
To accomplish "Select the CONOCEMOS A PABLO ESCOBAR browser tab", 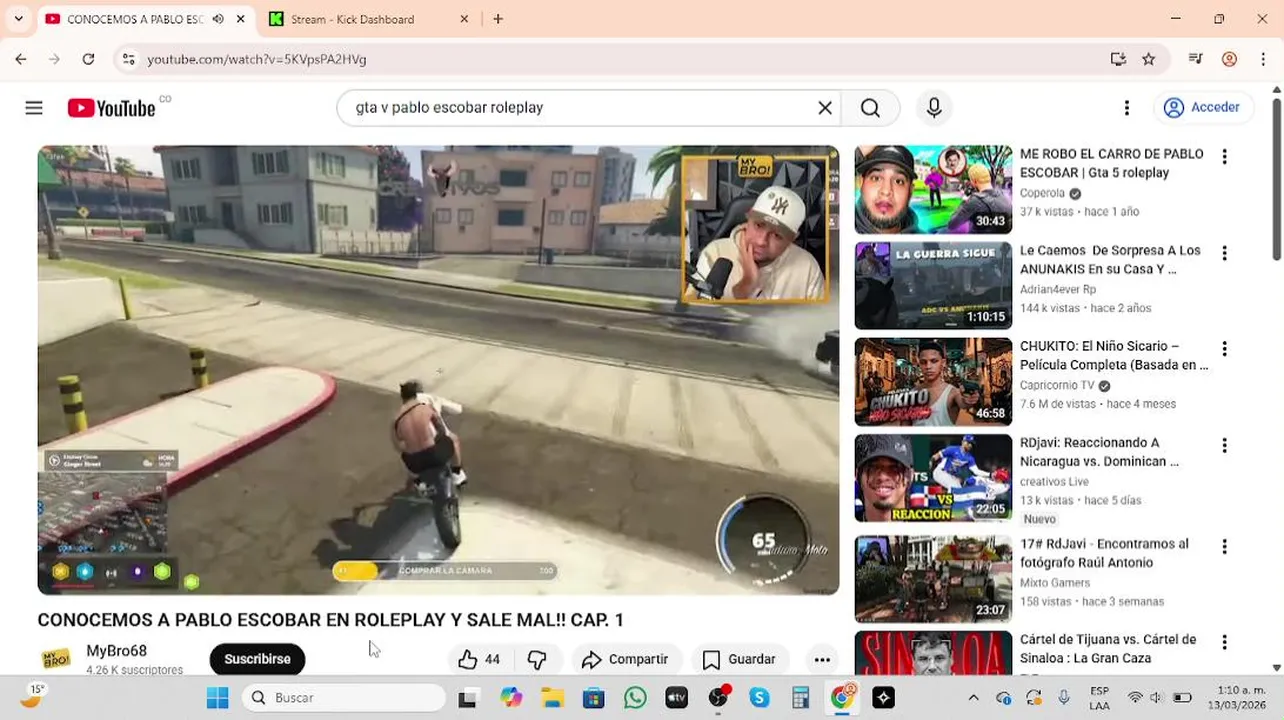I will click(135, 19).
